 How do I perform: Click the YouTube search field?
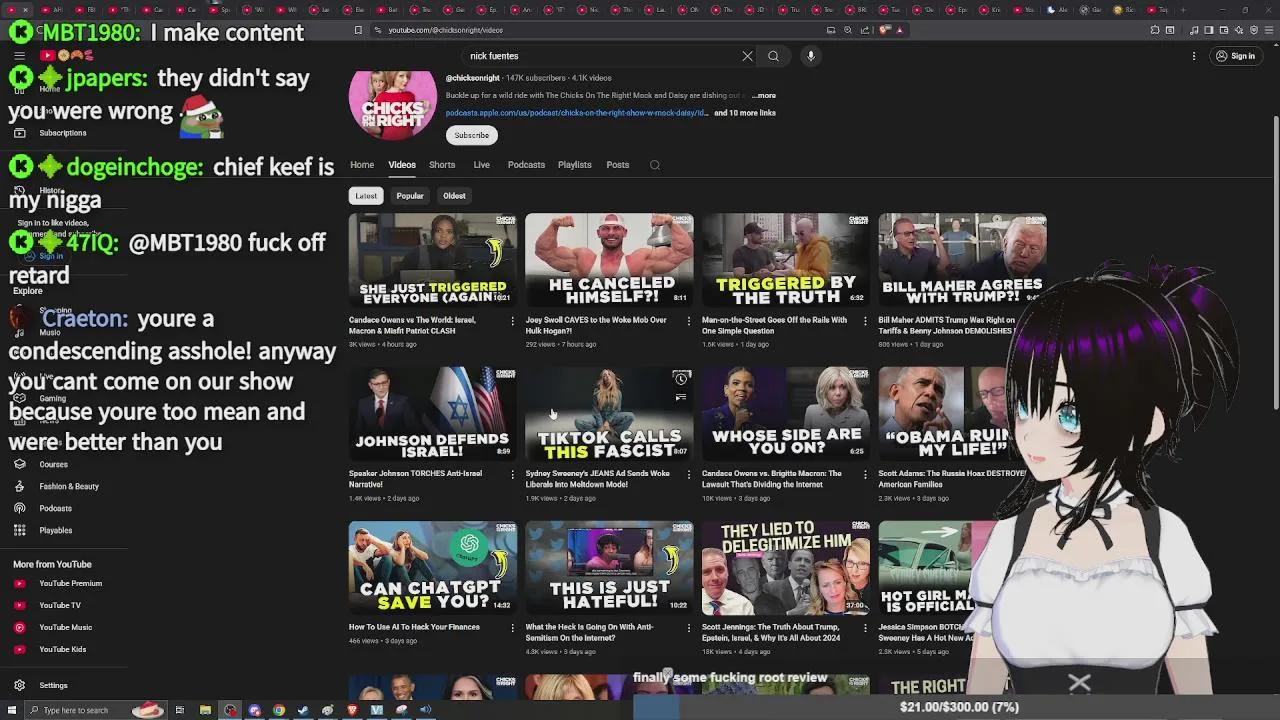(600, 56)
